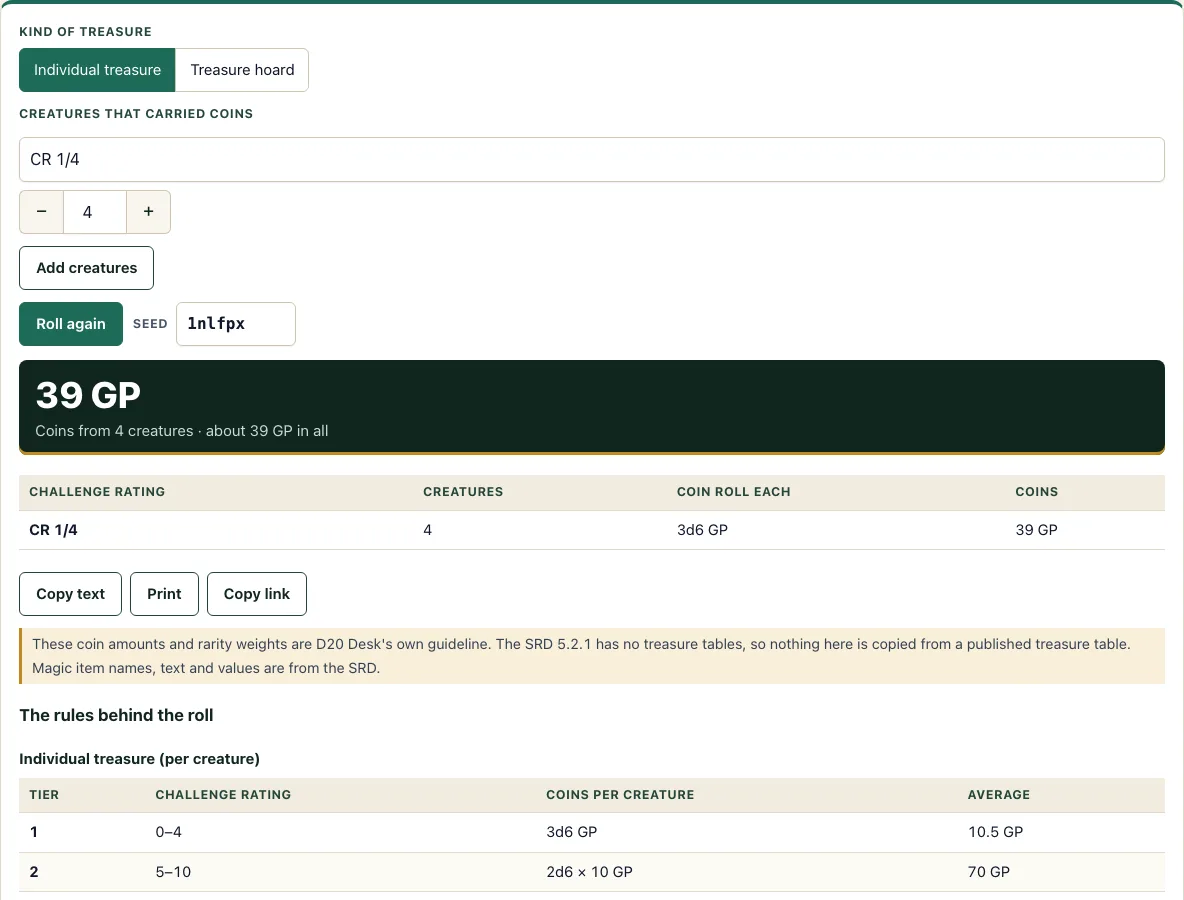Copy the result with Copy text
This screenshot has height=900, width=1184.
tap(70, 594)
